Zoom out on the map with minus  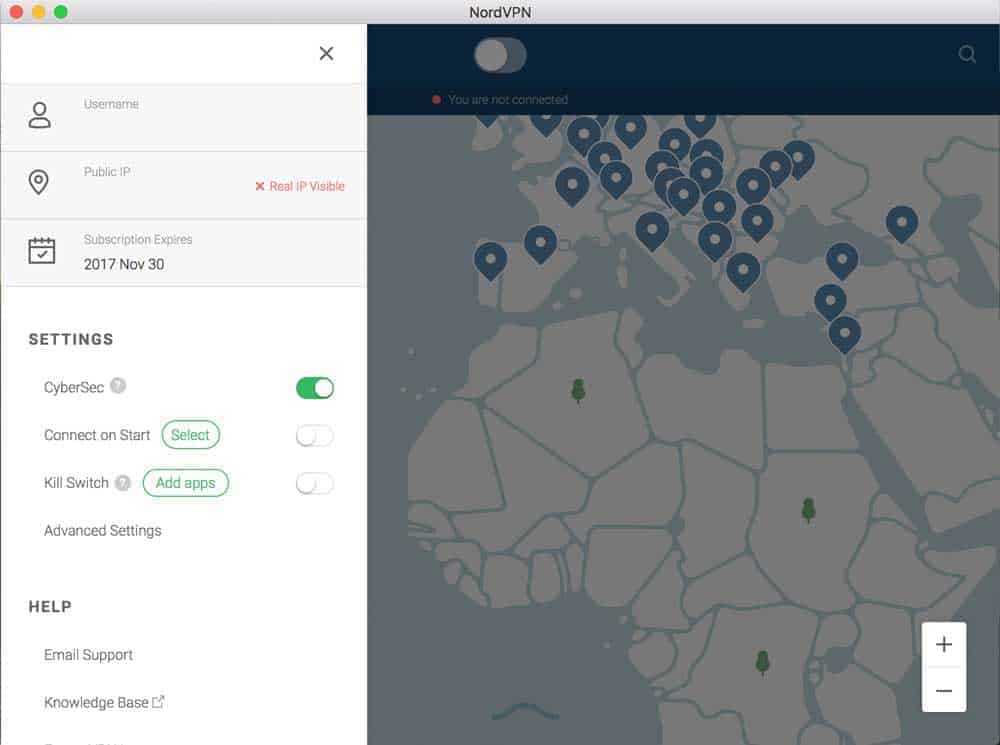point(944,690)
